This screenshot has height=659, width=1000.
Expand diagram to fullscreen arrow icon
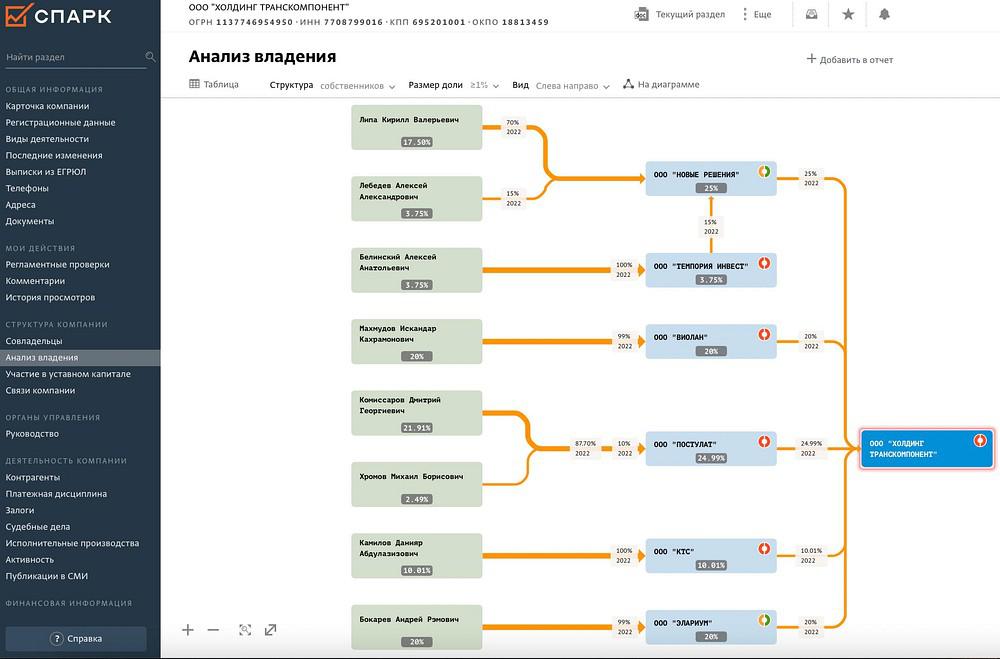[x=270, y=630]
